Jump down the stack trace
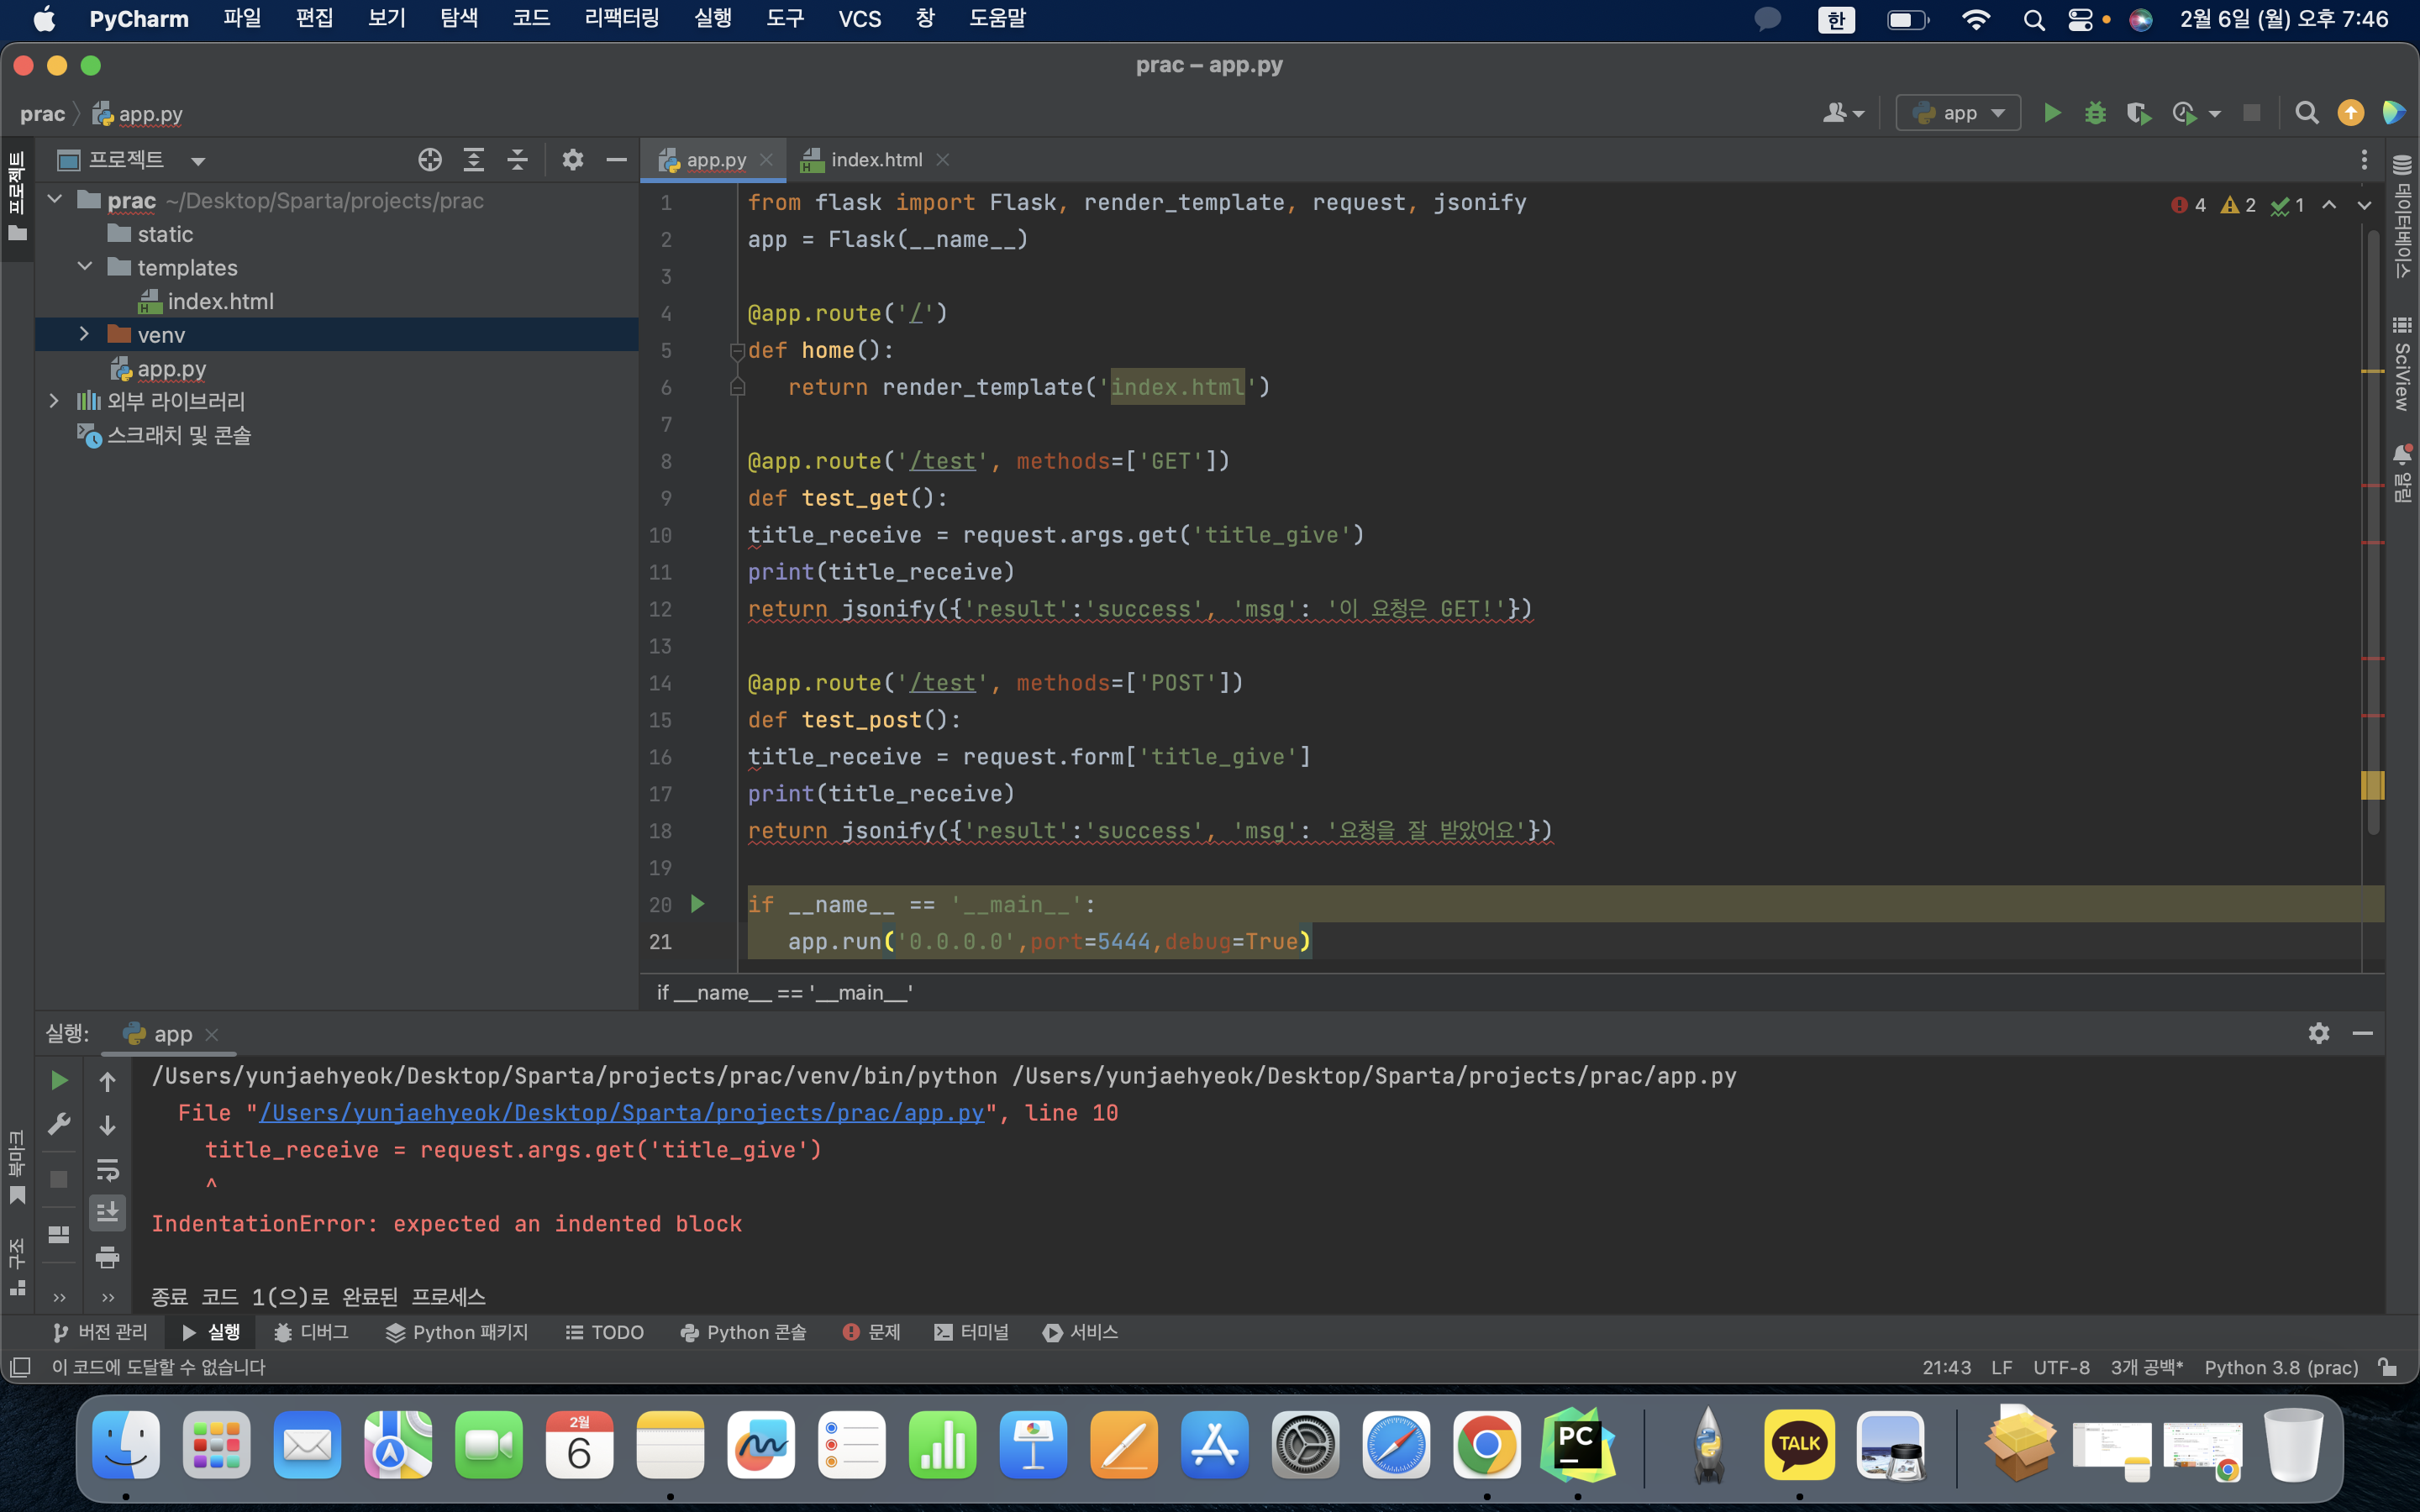The height and width of the screenshot is (1512, 2420). point(107,1125)
